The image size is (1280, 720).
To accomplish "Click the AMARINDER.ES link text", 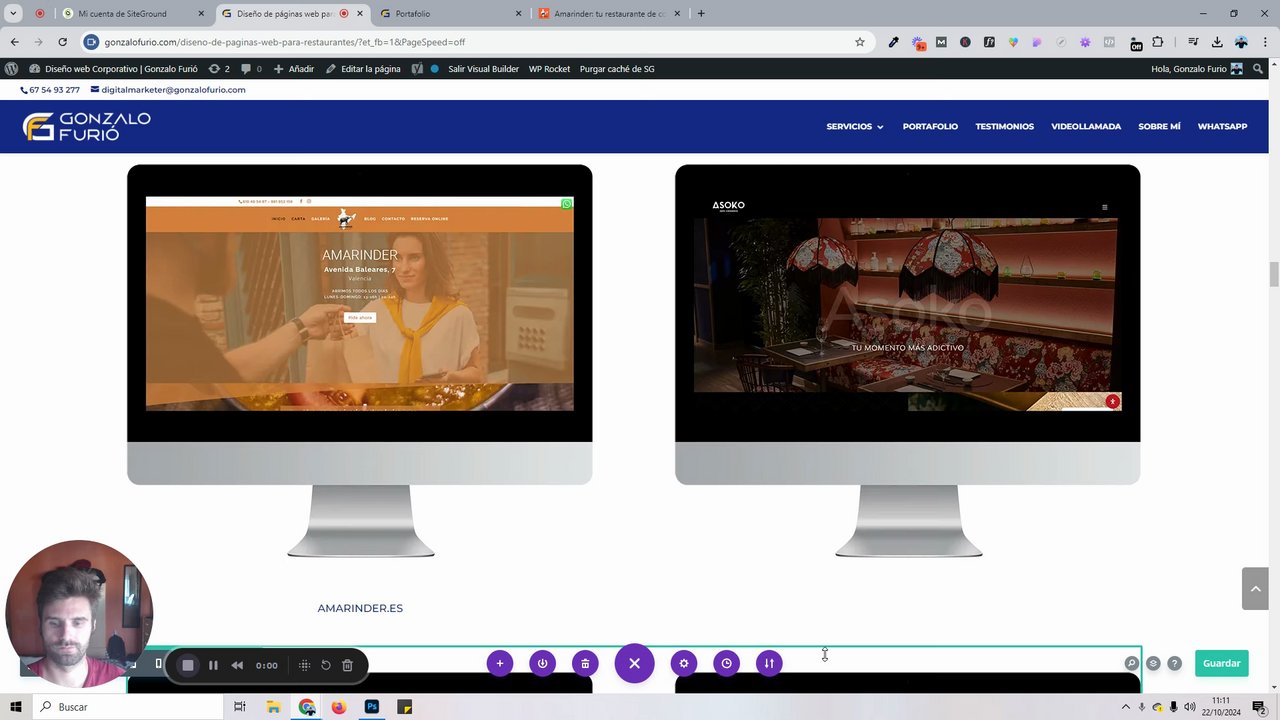I will (360, 608).
